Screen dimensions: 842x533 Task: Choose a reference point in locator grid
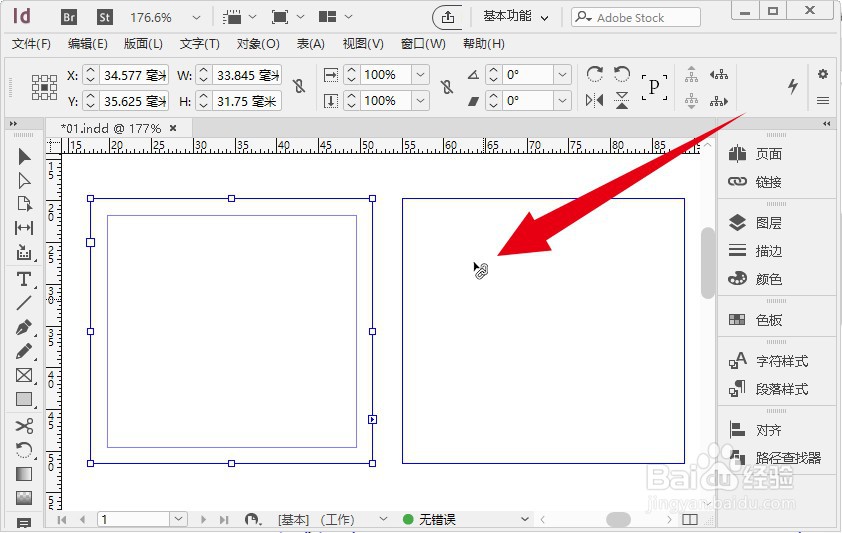(44, 88)
